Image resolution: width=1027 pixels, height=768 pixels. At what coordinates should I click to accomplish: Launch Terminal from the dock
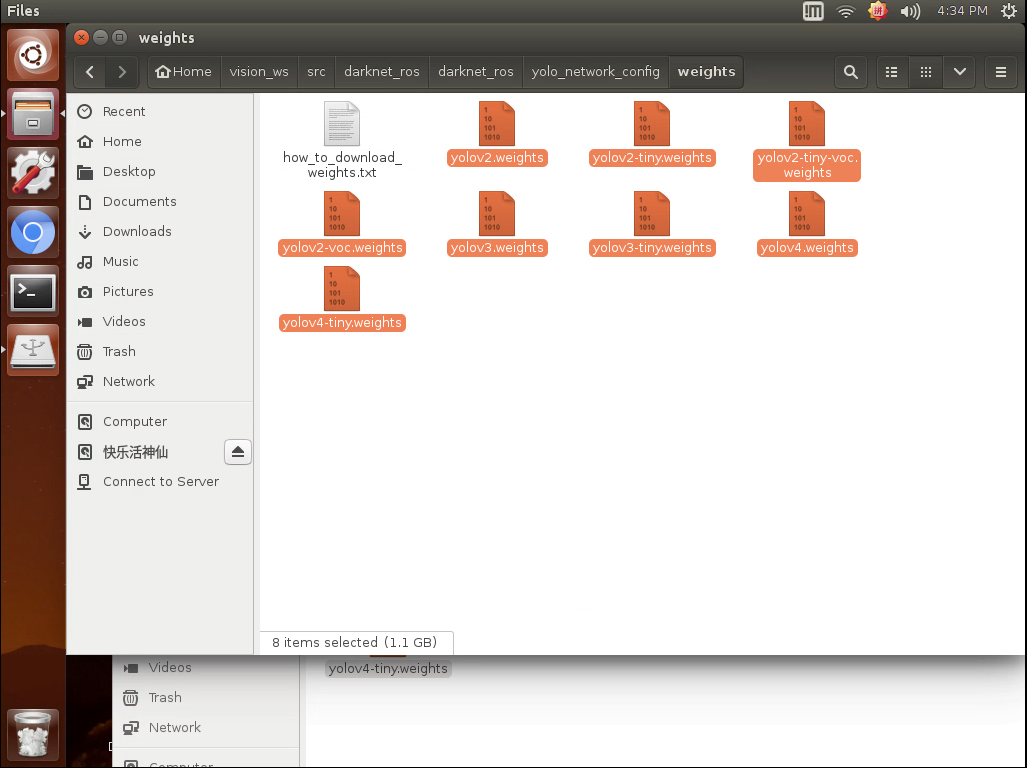[33, 292]
